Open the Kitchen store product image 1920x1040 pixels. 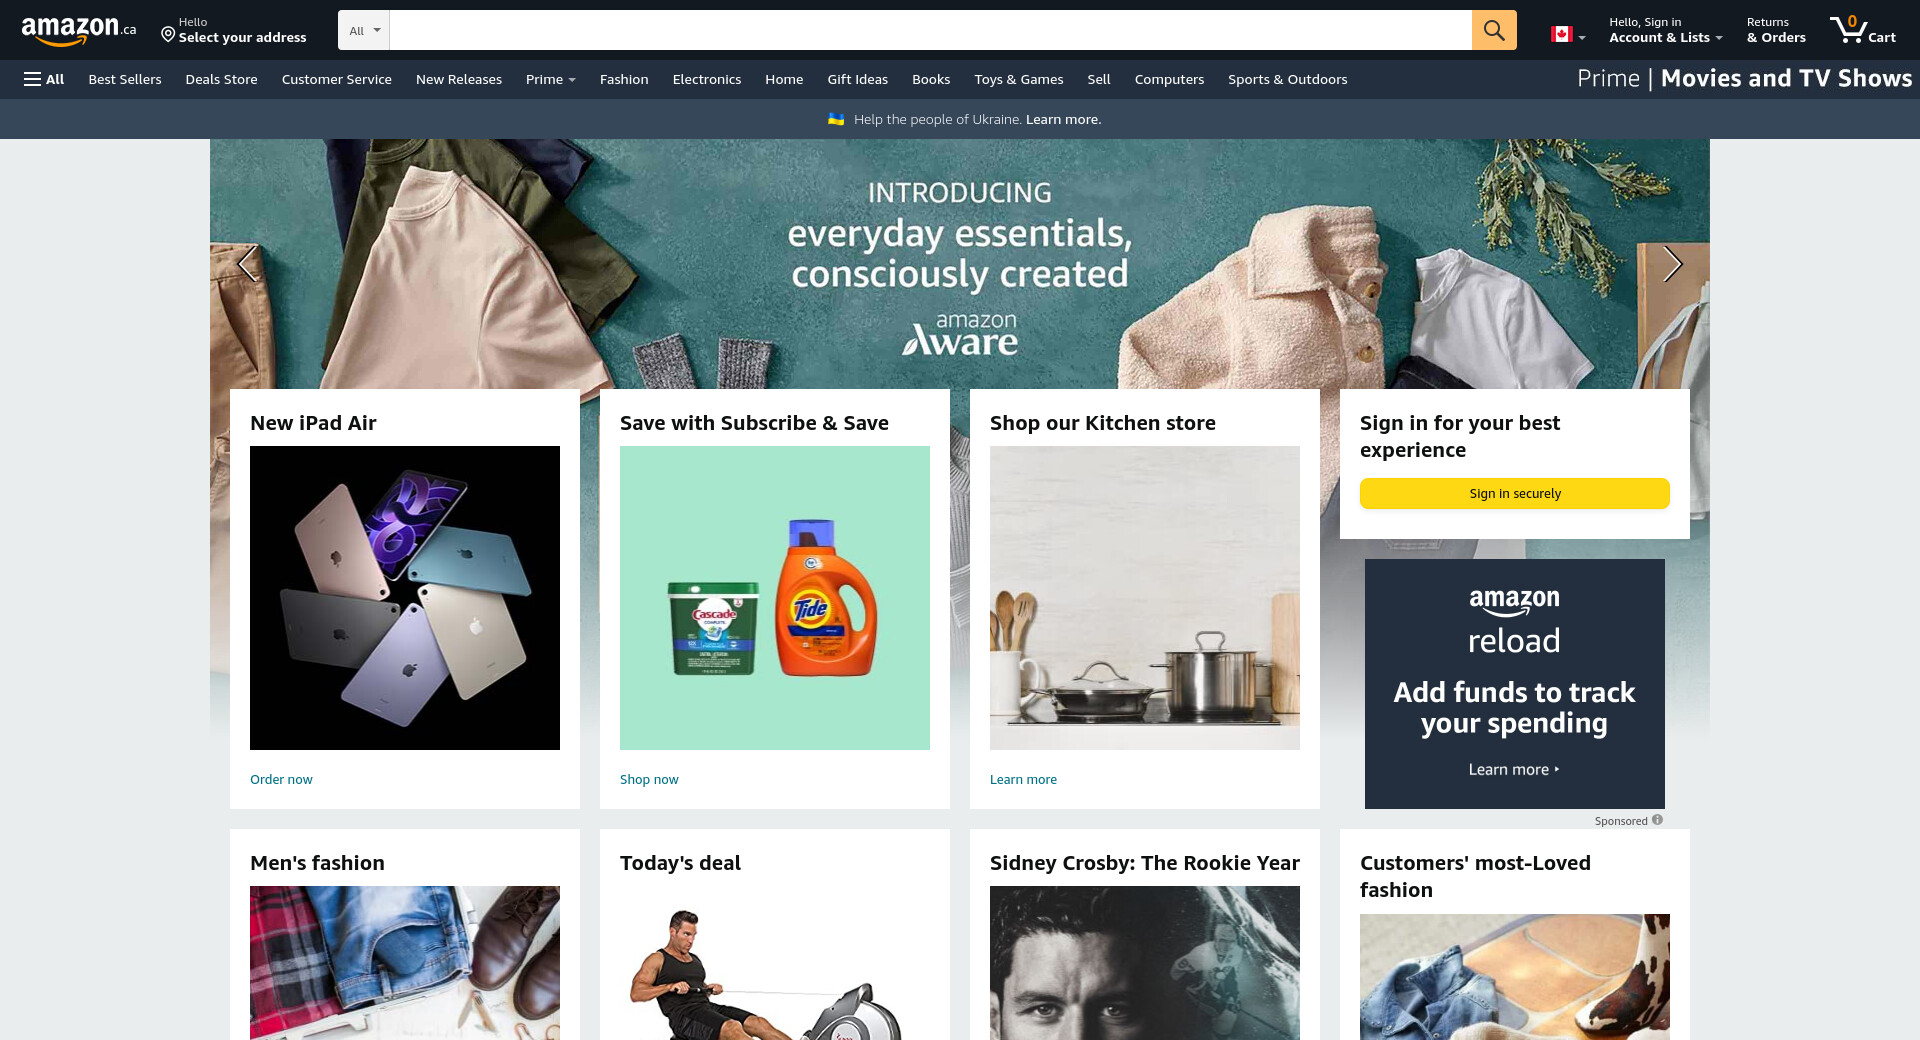tap(1145, 598)
